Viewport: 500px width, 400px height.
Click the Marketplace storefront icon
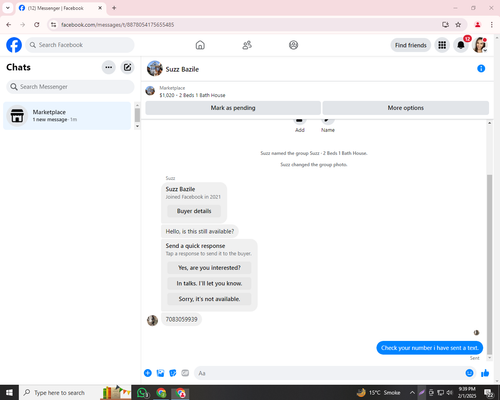(x=17, y=116)
